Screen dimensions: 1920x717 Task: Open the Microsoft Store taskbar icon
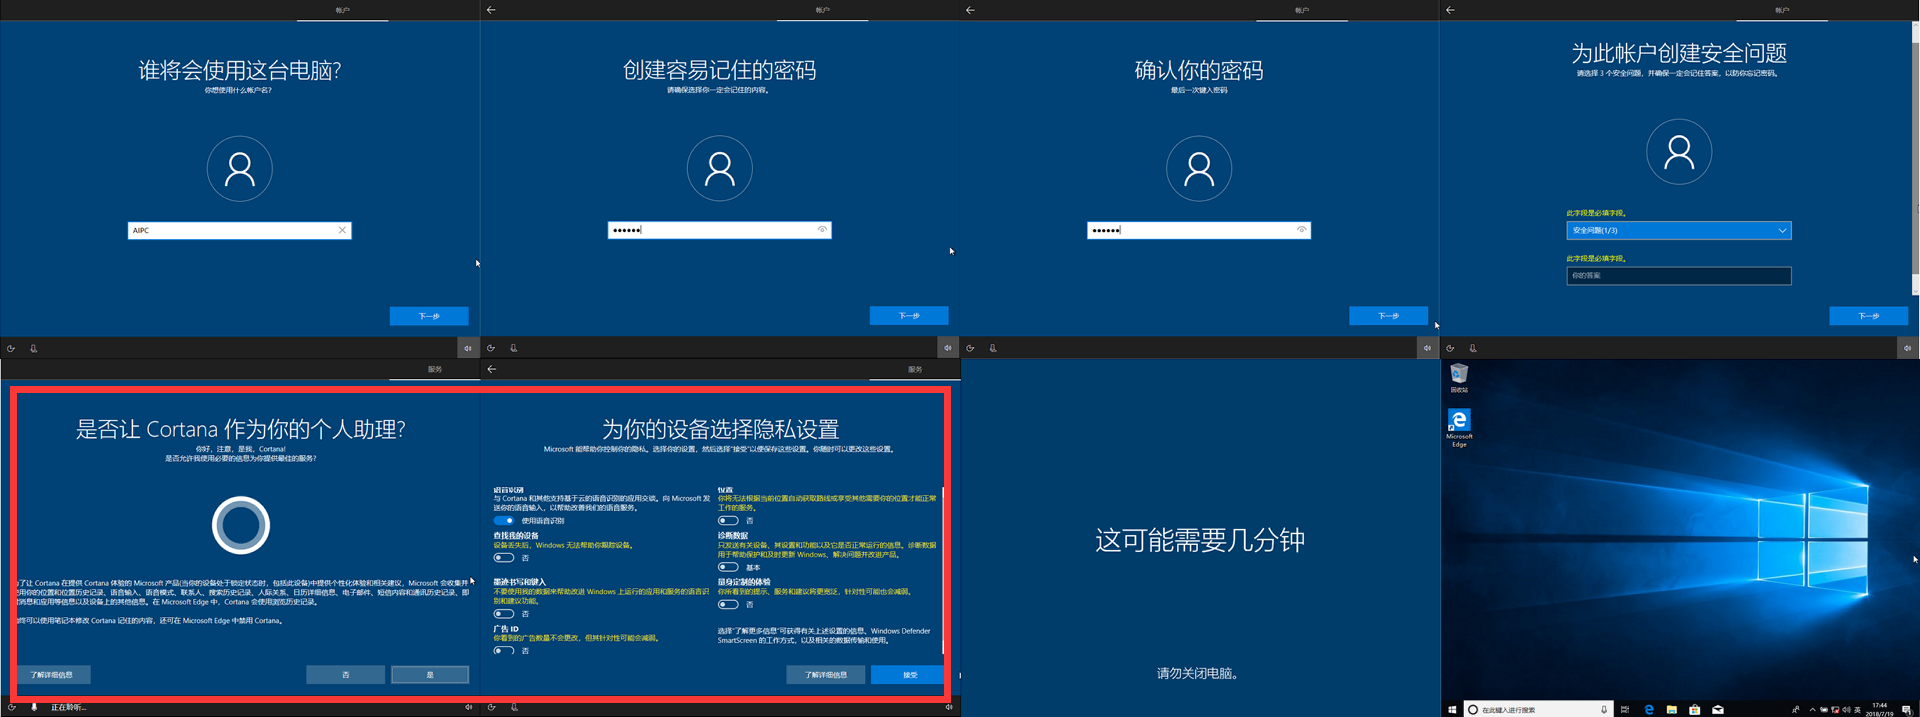point(1694,709)
